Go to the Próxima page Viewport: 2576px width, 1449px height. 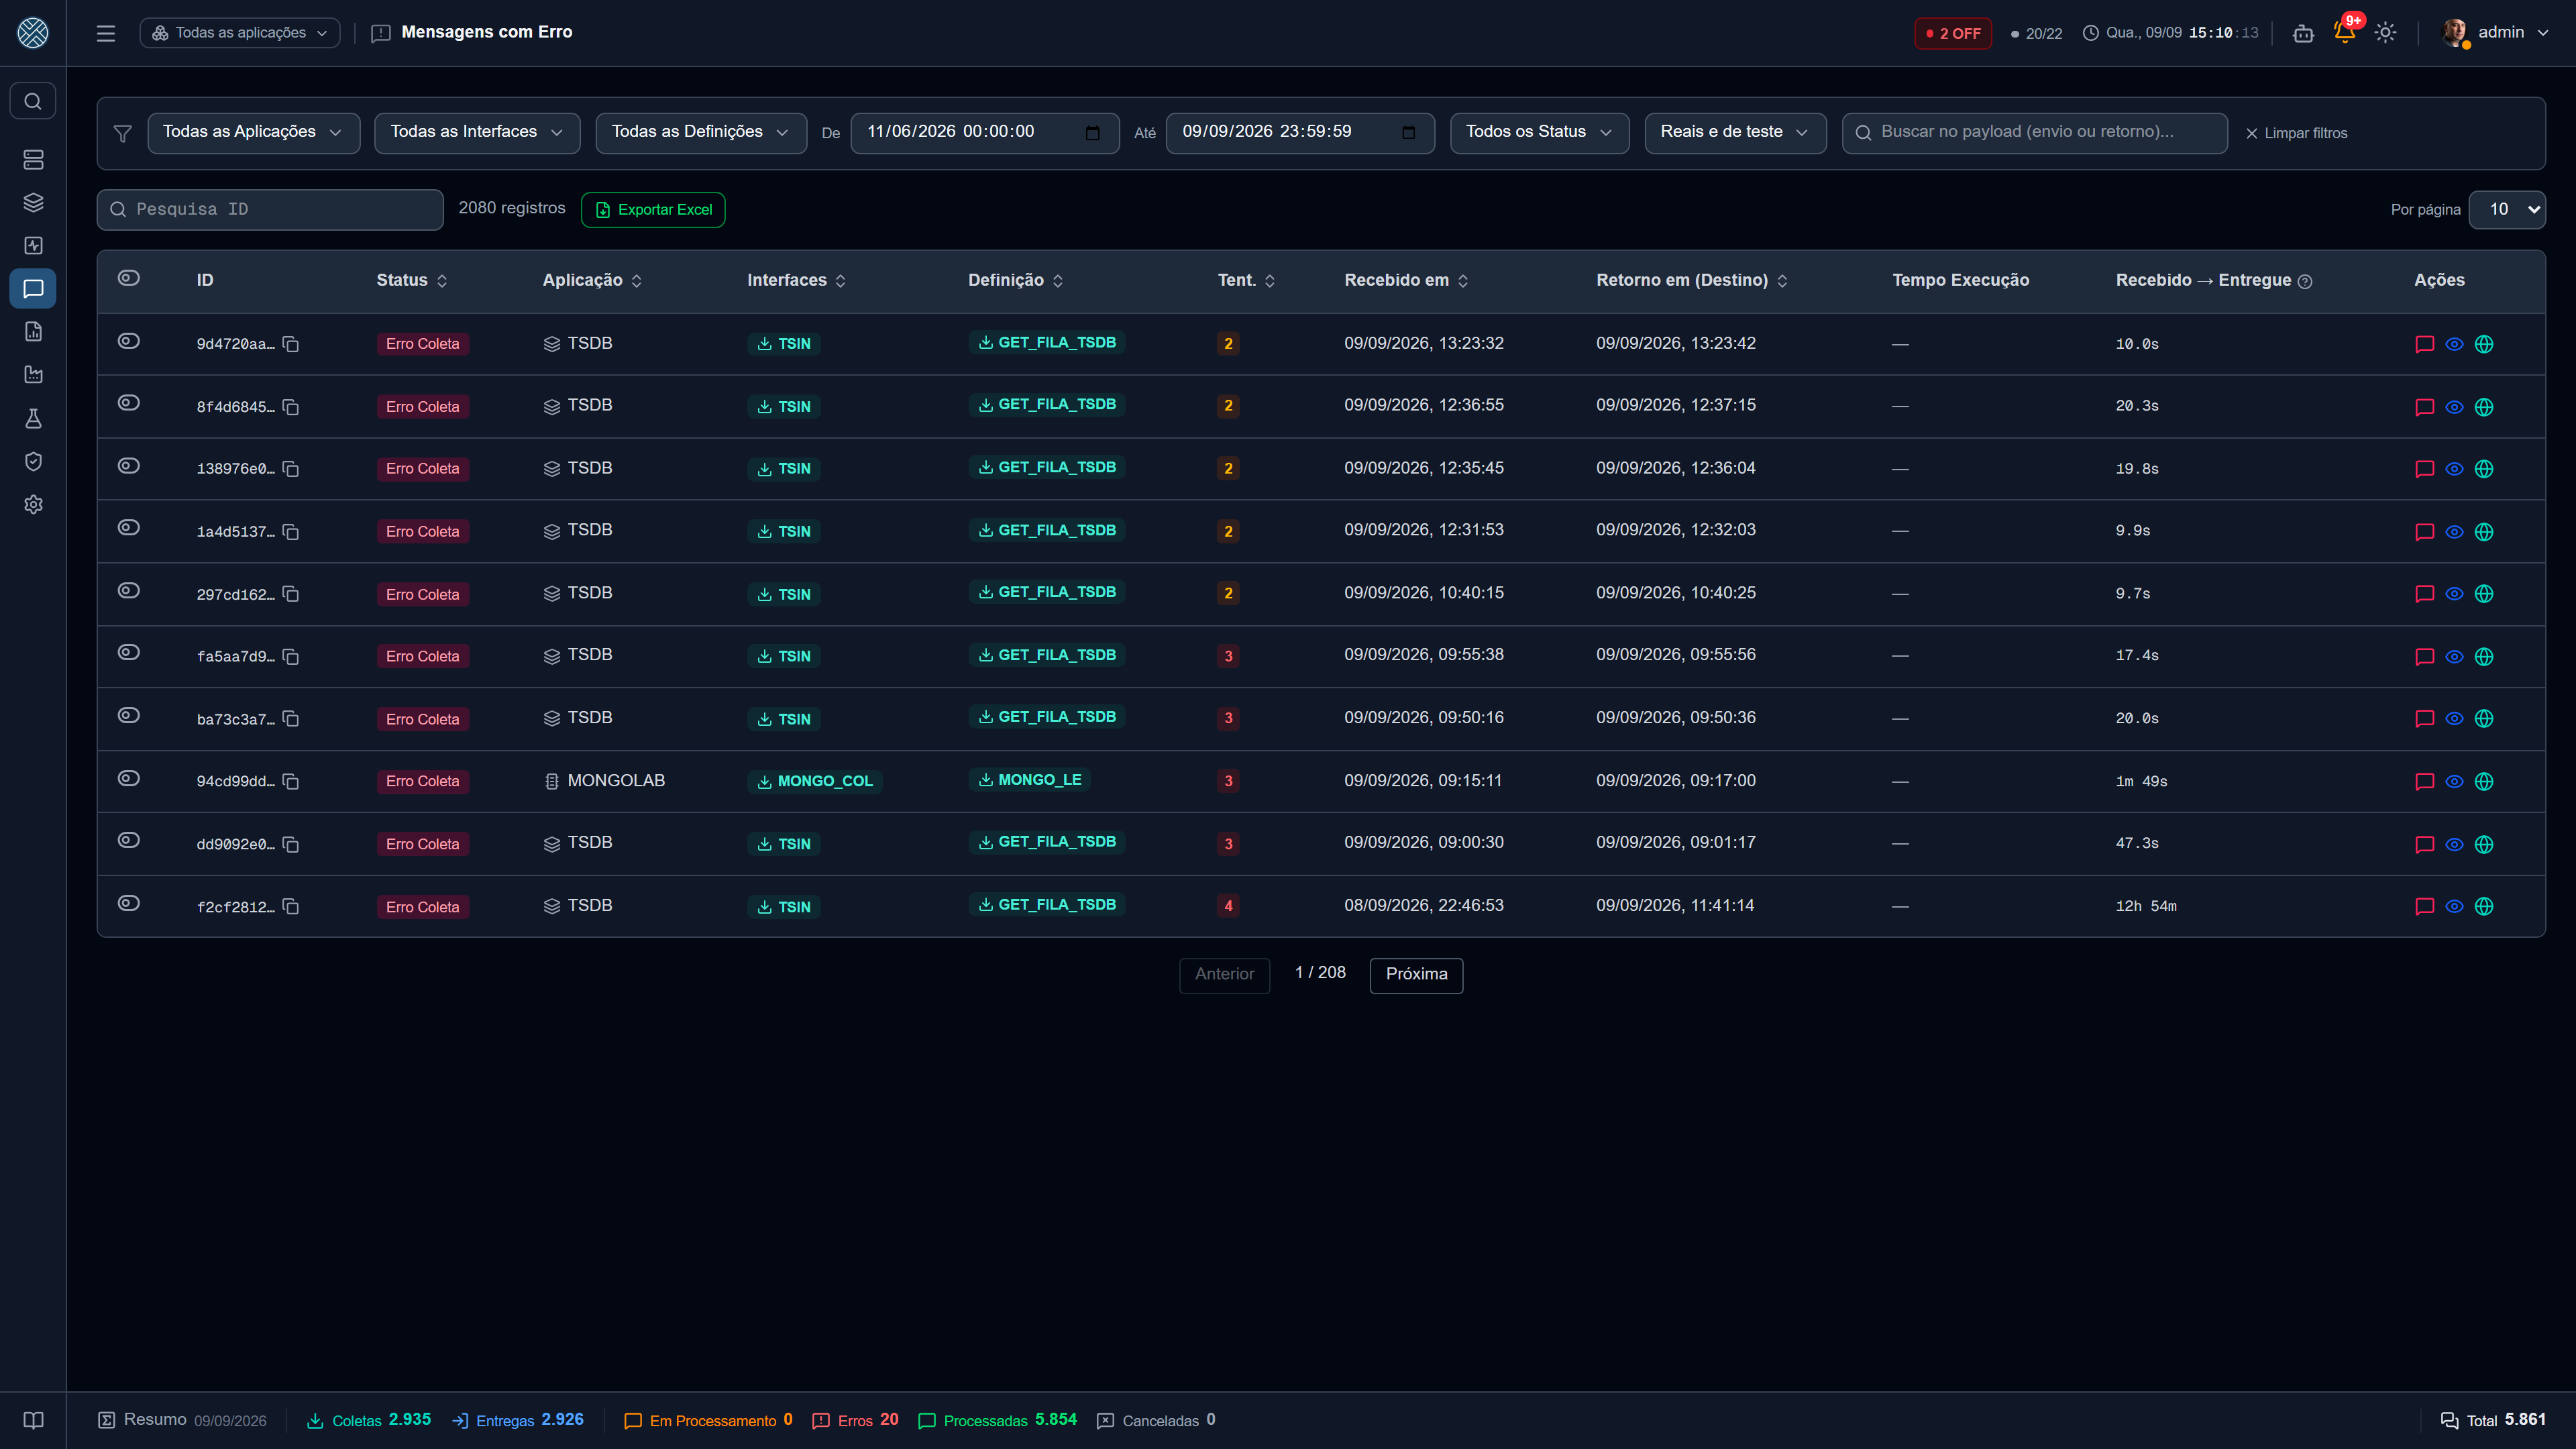(1416, 975)
